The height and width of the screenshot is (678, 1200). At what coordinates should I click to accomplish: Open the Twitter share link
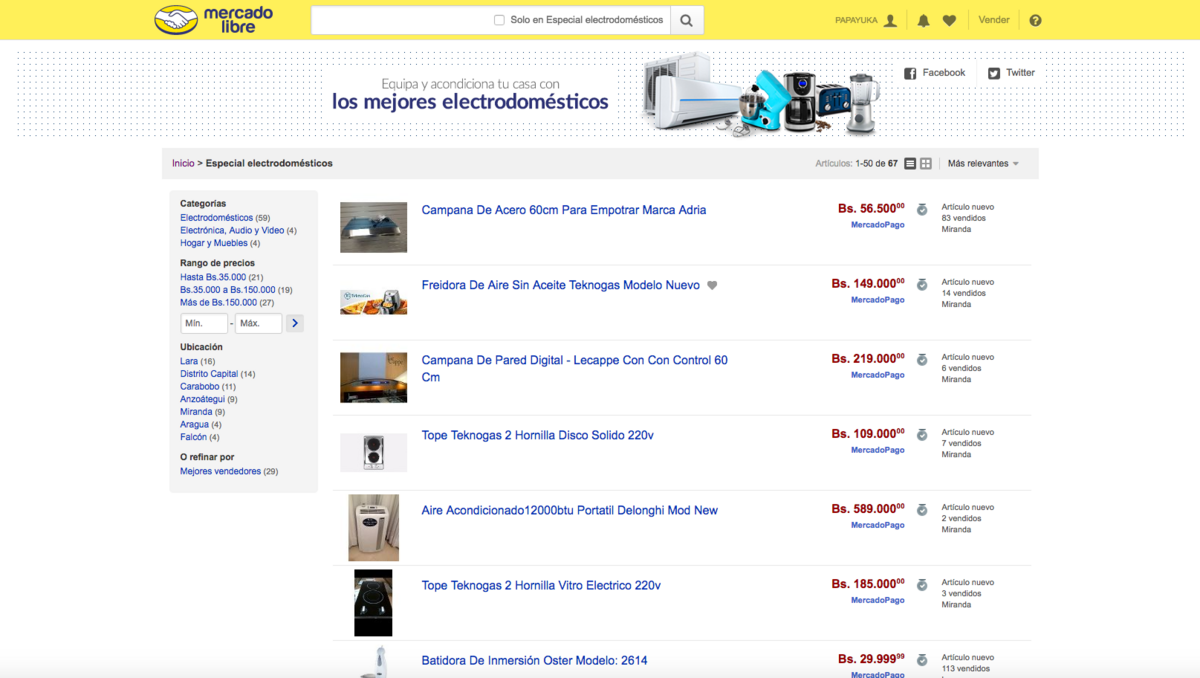[x=1011, y=73]
